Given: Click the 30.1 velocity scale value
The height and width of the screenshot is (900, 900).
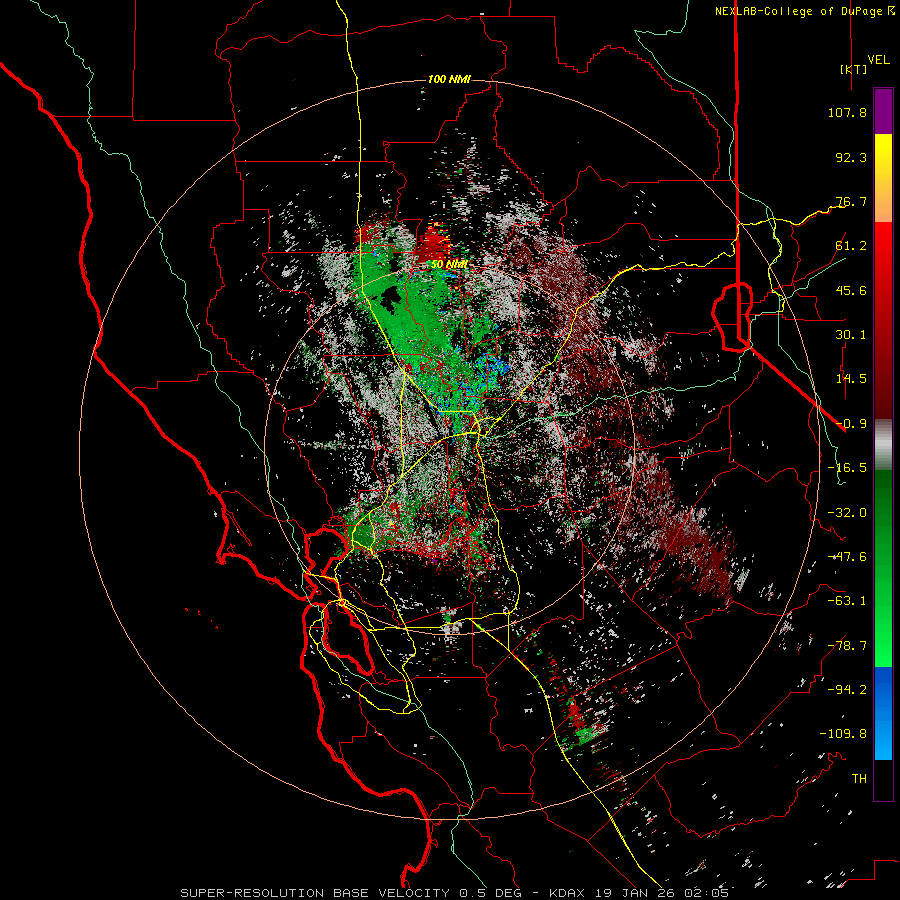Looking at the screenshot, I should pyautogui.click(x=851, y=335).
